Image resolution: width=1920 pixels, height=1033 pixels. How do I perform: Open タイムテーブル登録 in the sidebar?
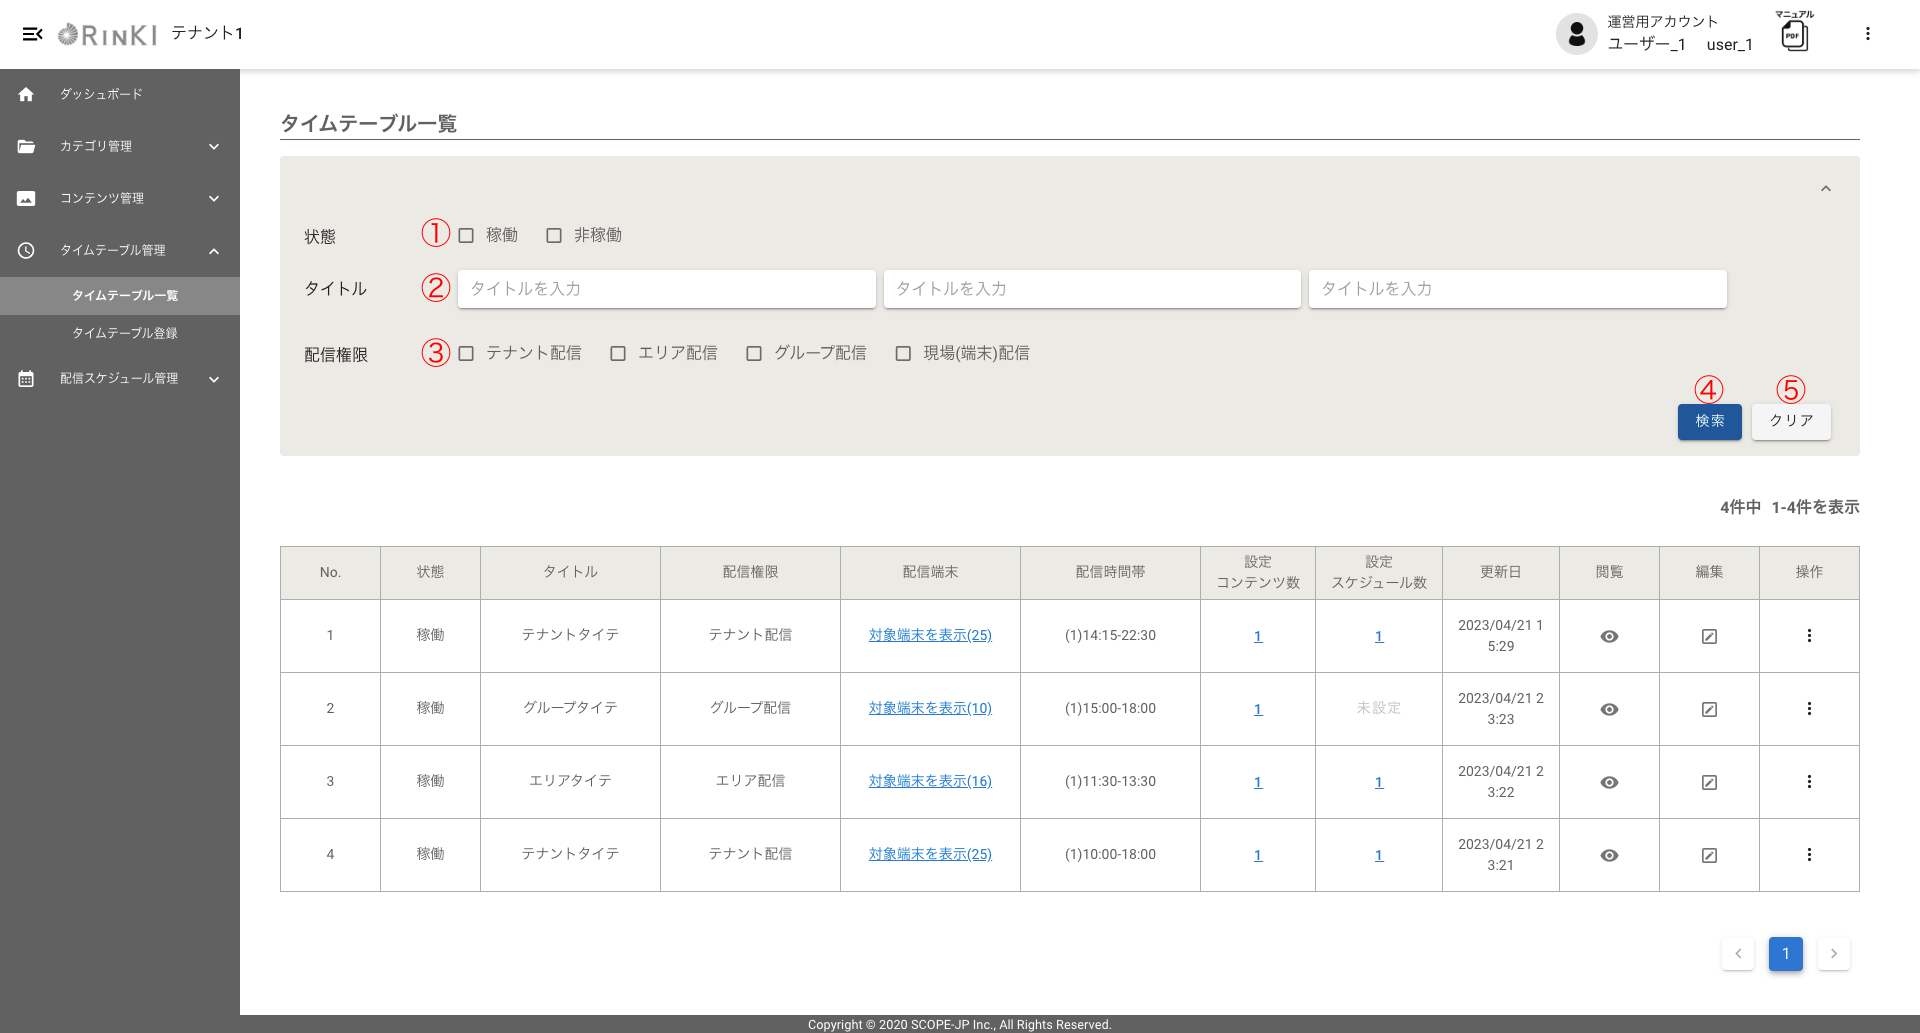click(x=125, y=333)
